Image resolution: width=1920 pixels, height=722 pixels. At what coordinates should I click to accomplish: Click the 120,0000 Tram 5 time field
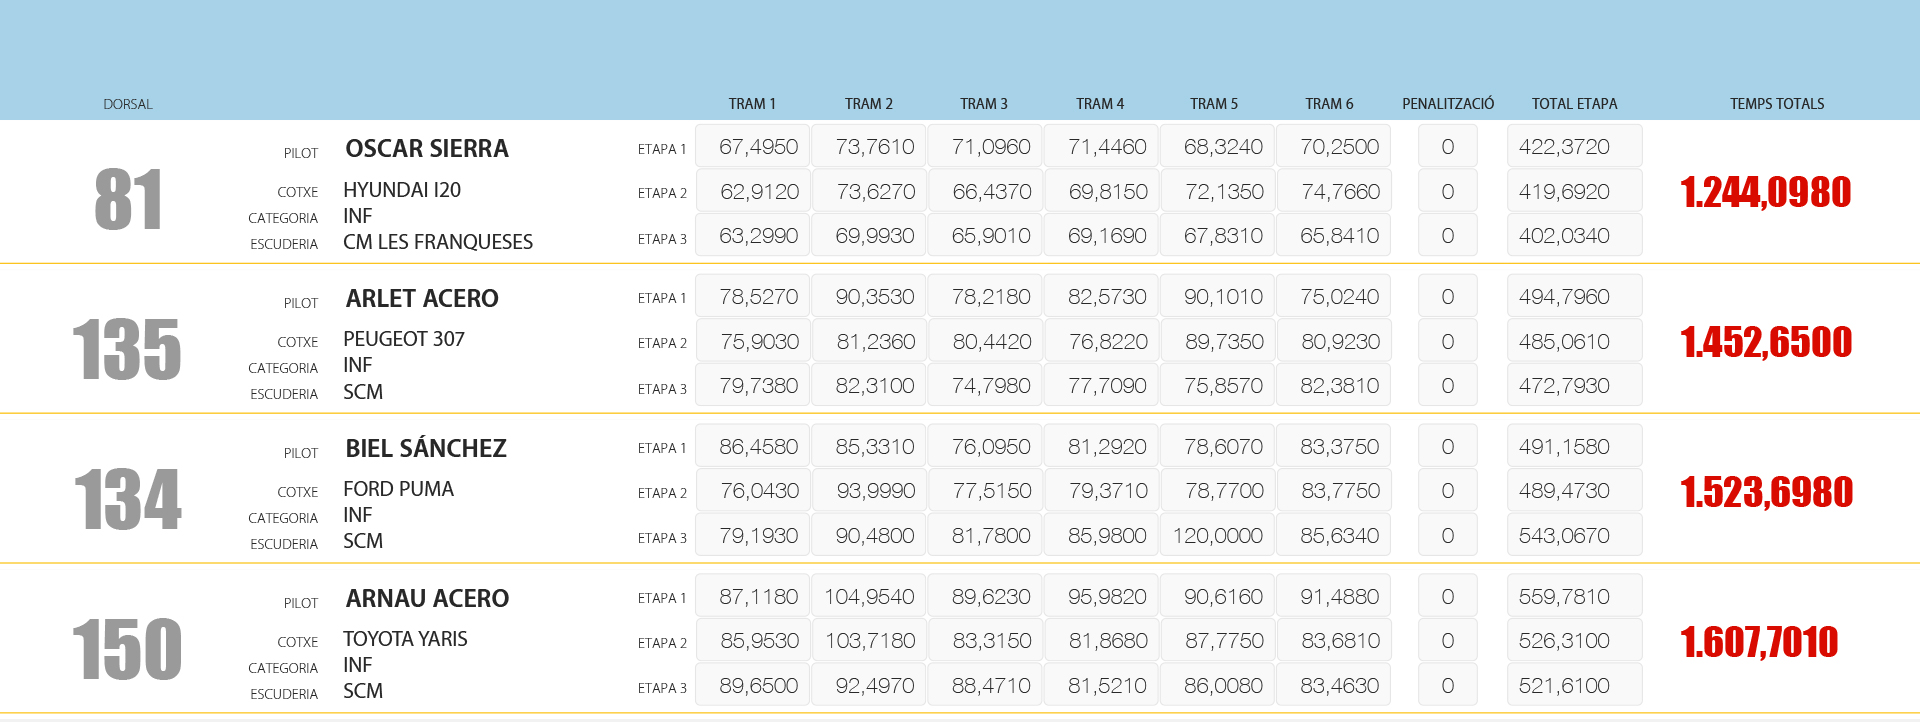click(1217, 536)
